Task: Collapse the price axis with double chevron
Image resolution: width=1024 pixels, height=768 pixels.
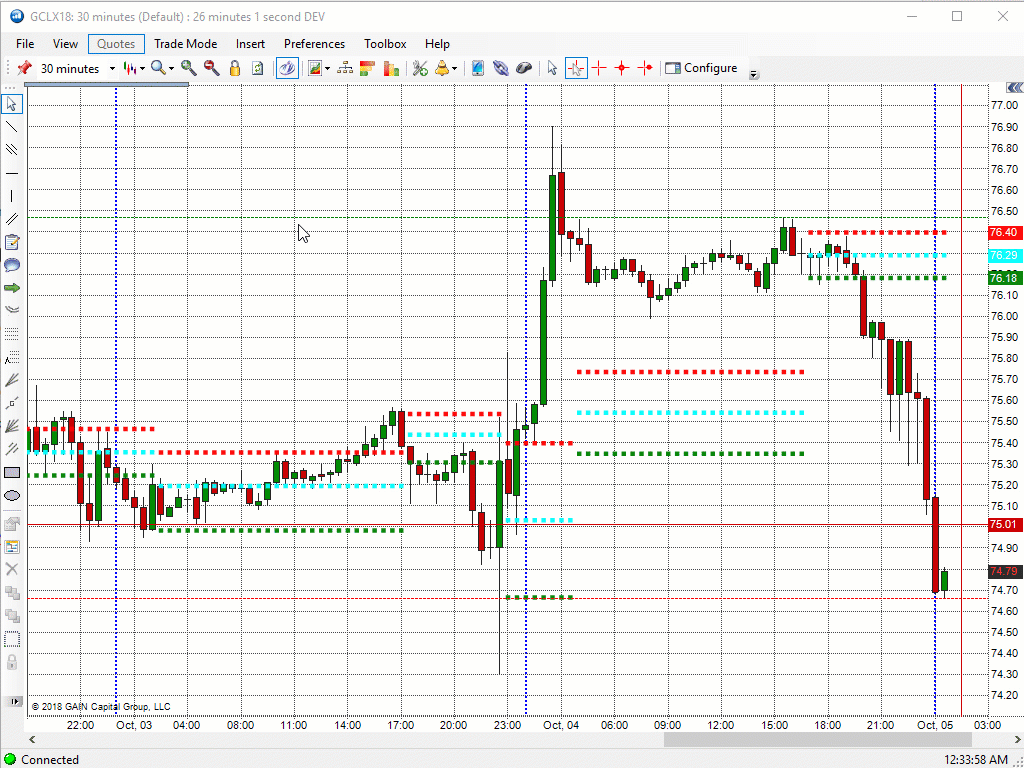Action: pos(1014,88)
